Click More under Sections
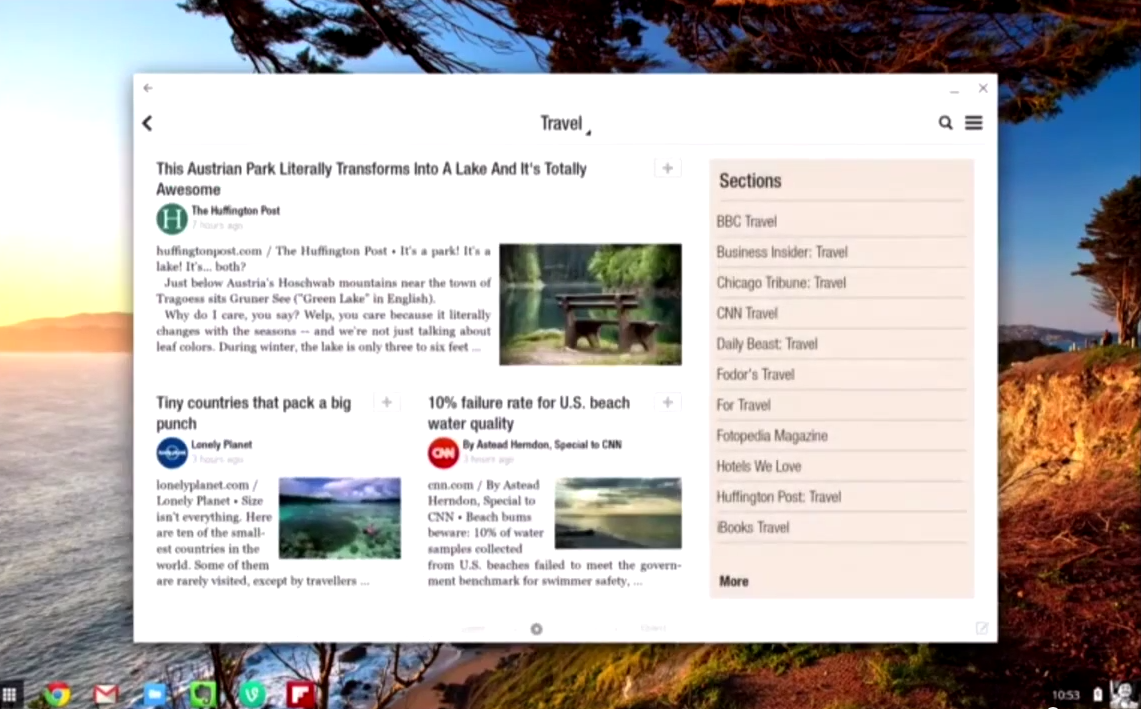Image resolution: width=1141 pixels, height=709 pixels. pos(734,581)
